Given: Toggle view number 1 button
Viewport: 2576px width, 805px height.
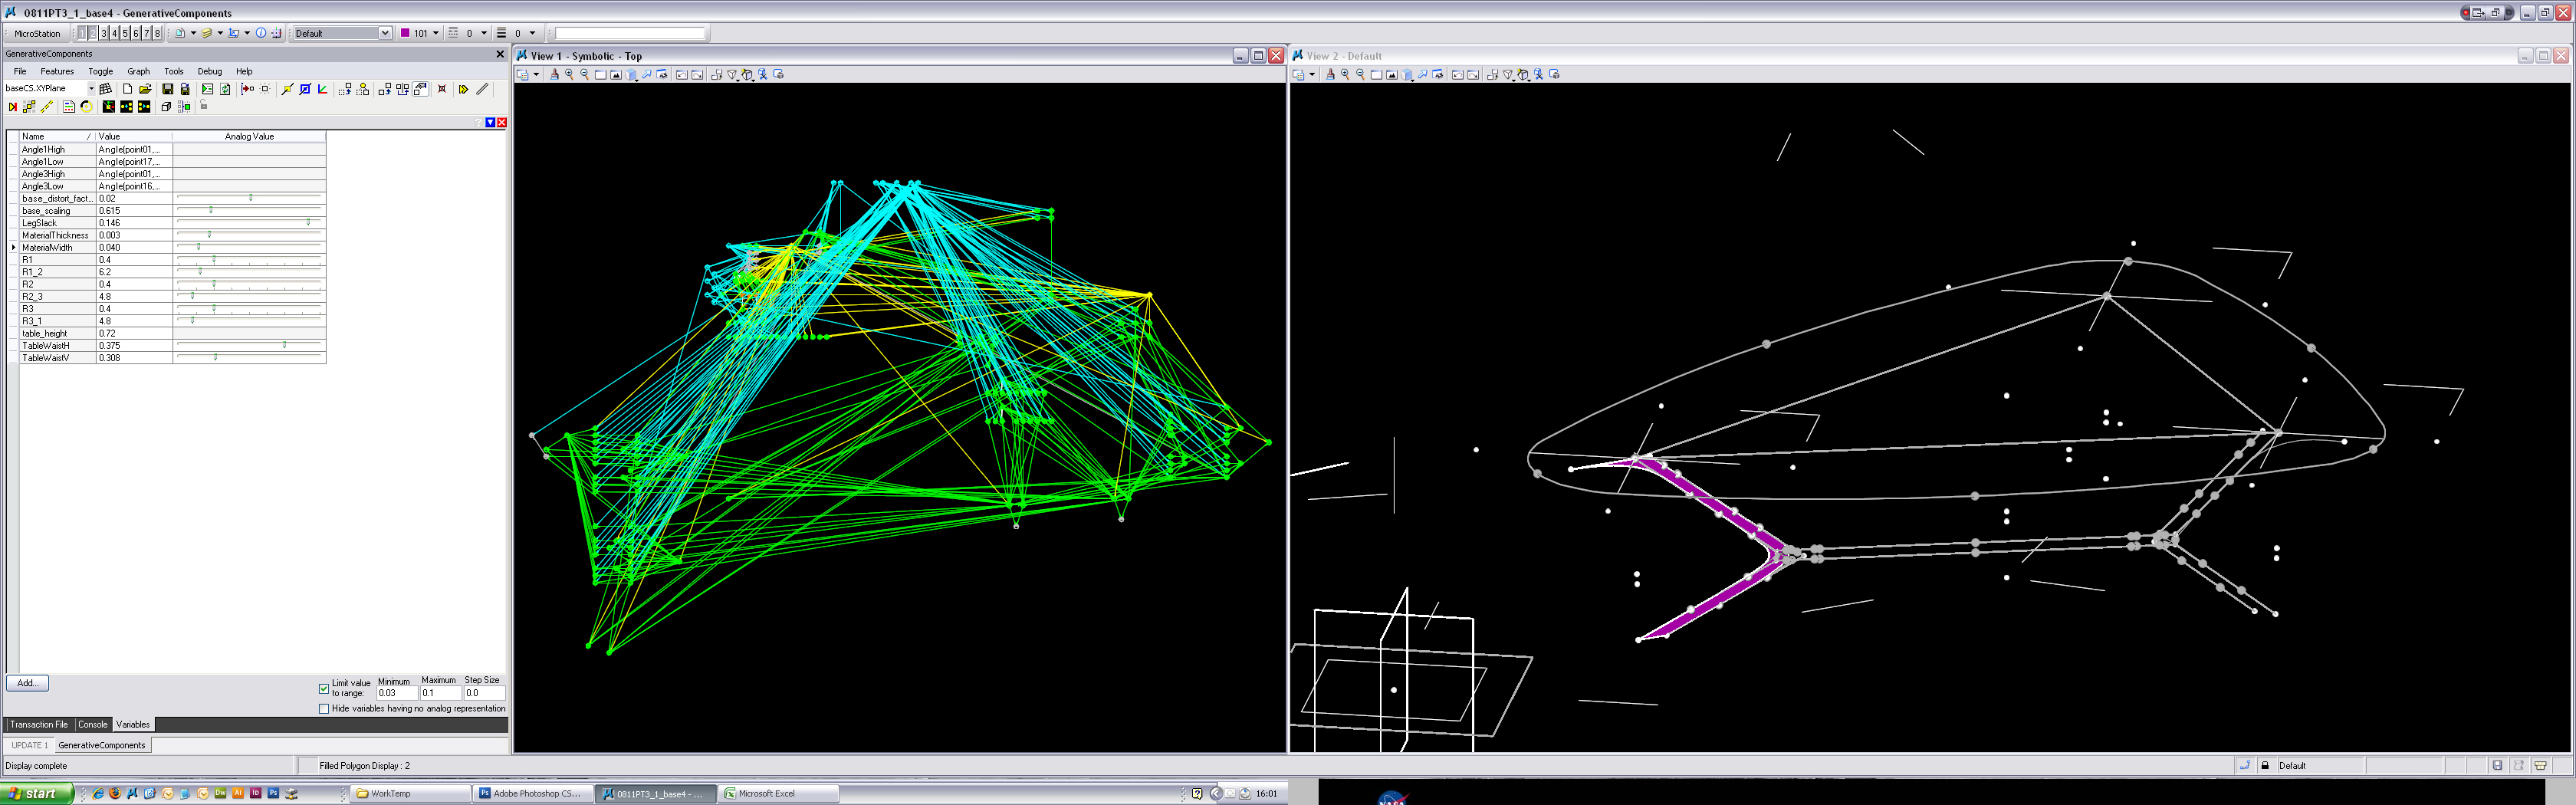Looking at the screenshot, I should point(82,33).
